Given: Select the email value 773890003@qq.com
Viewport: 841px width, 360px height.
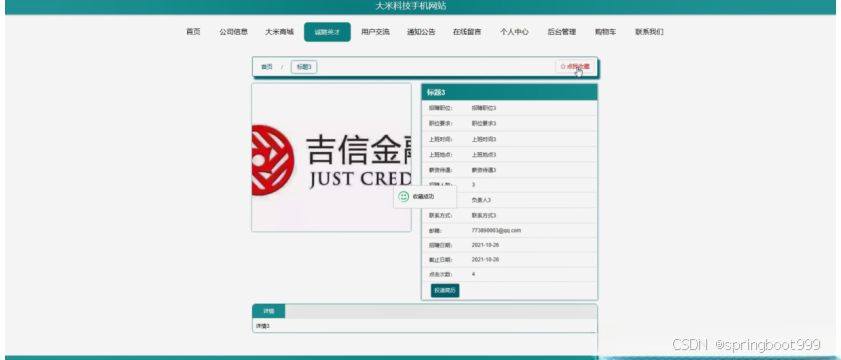Looking at the screenshot, I should point(496,231).
